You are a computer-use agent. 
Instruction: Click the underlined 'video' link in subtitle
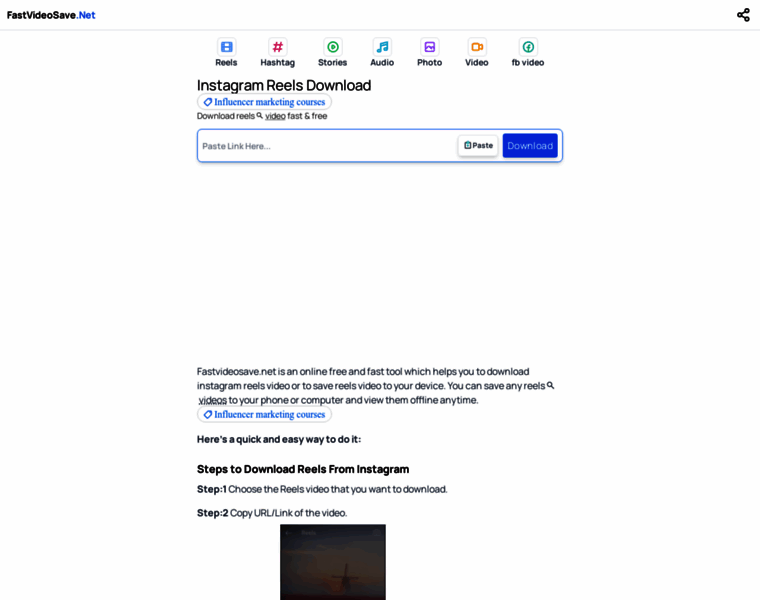275,116
